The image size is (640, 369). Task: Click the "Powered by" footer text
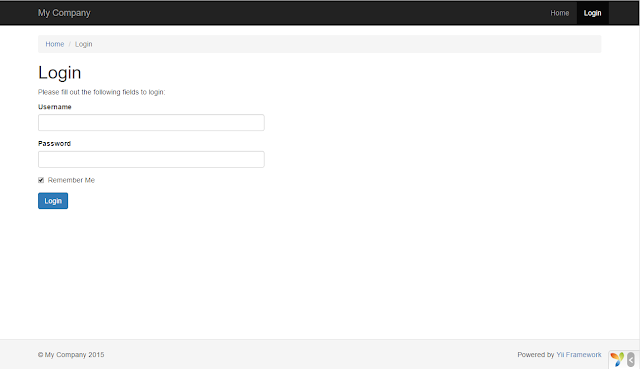[x=536, y=355]
